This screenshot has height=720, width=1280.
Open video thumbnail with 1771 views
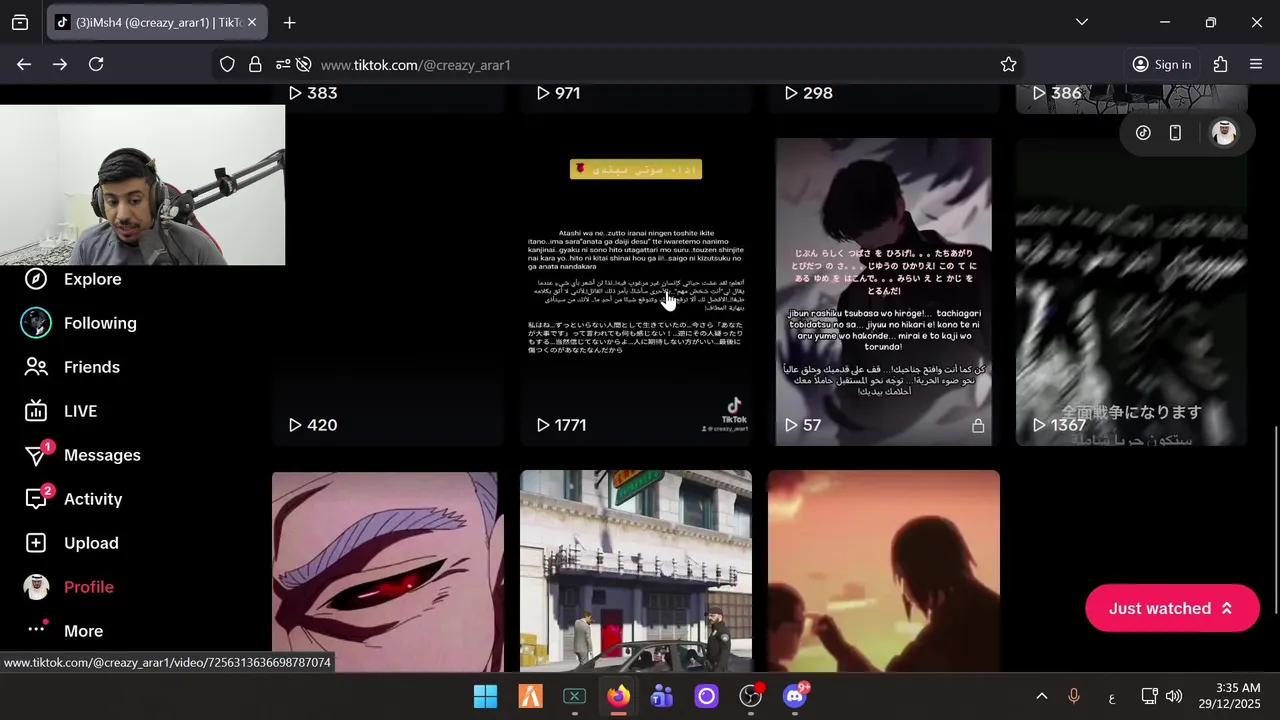(636, 292)
